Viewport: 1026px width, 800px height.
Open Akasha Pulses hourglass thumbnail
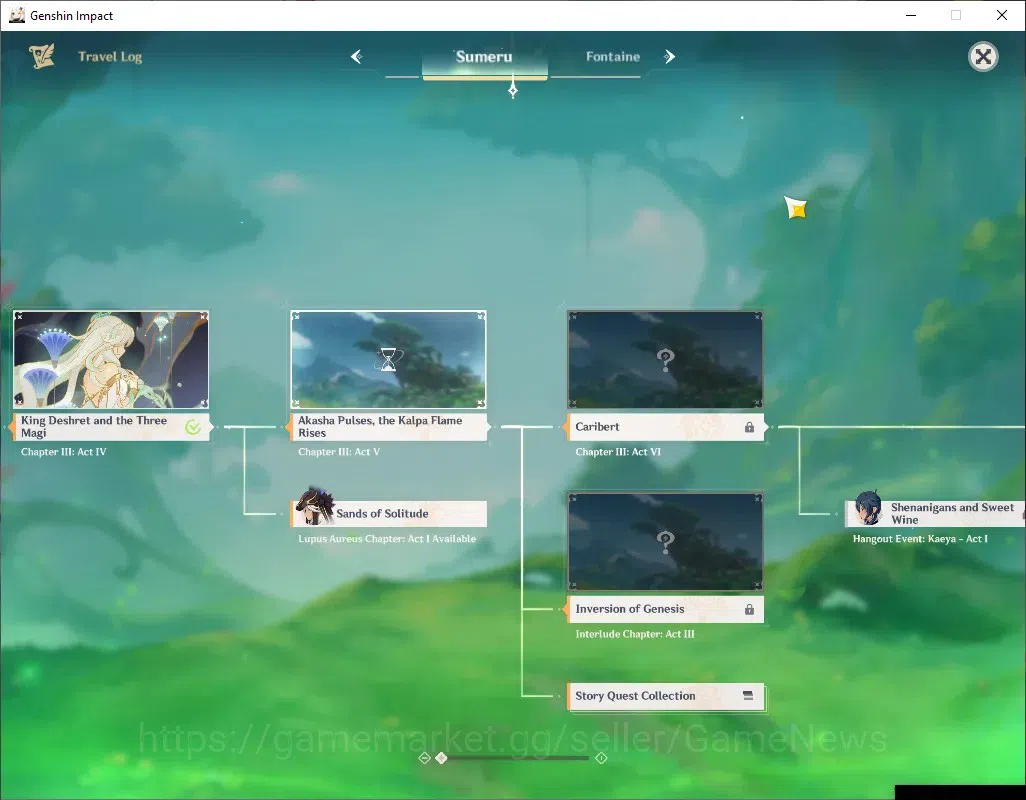[x=388, y=360]
